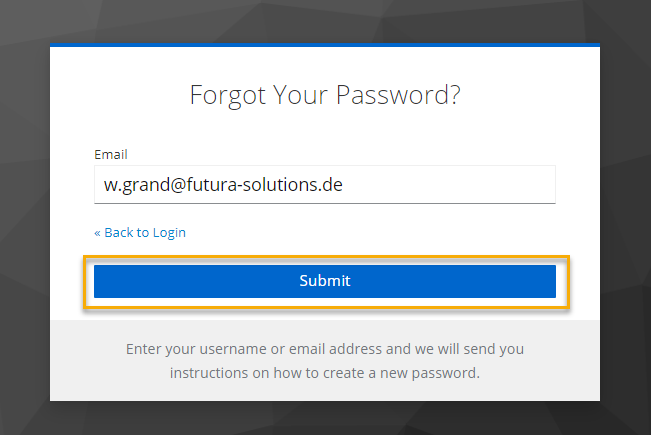The width and height of the screenshot is (651, 435).
Task: Click the Email label above the field
Action: click(x=111, y=155)
